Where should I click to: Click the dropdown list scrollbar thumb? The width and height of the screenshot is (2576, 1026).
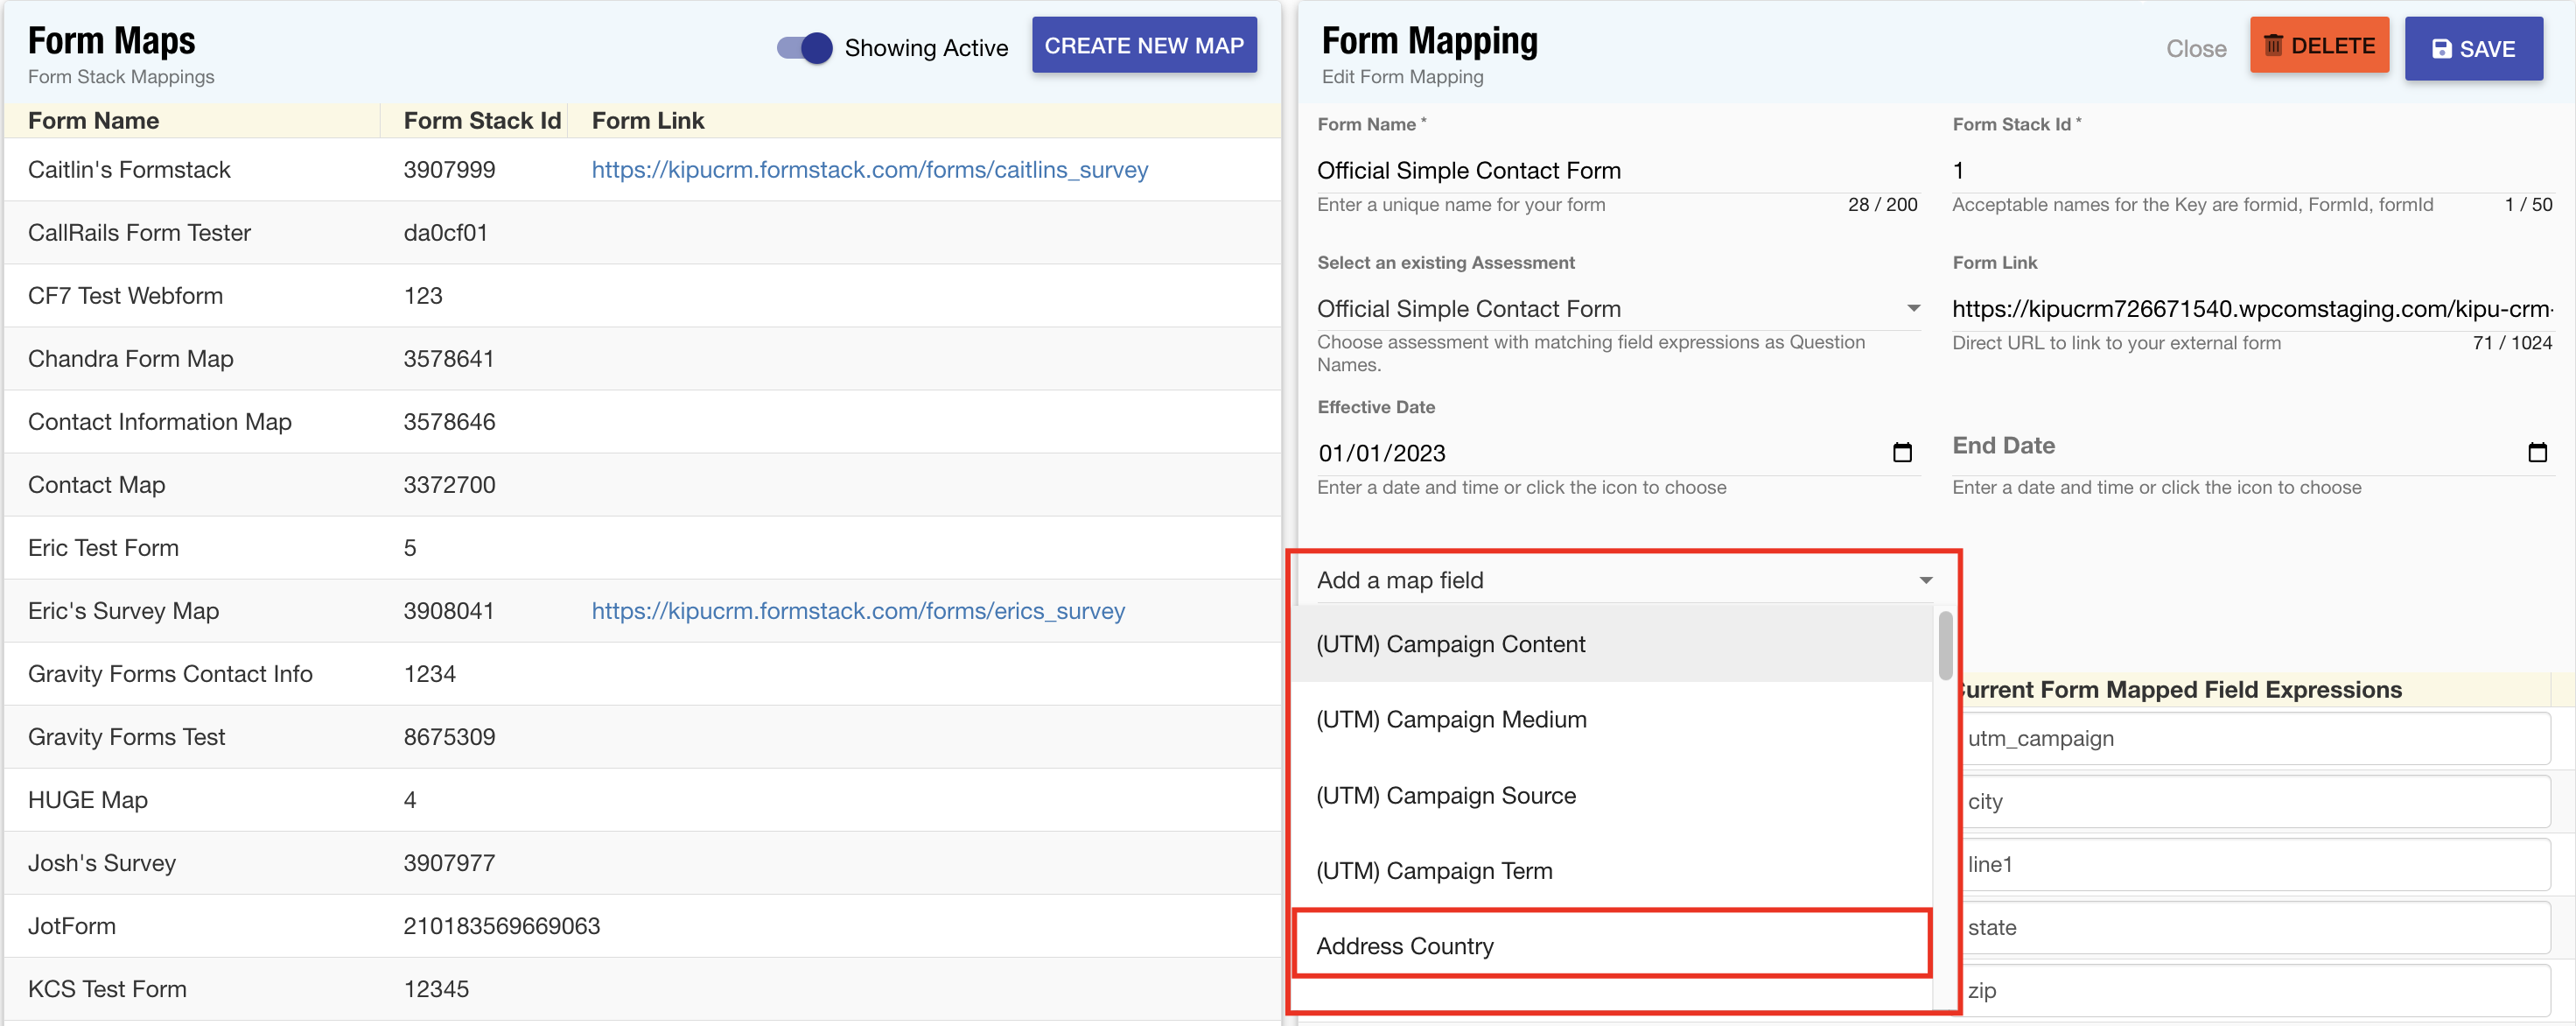1944,646
